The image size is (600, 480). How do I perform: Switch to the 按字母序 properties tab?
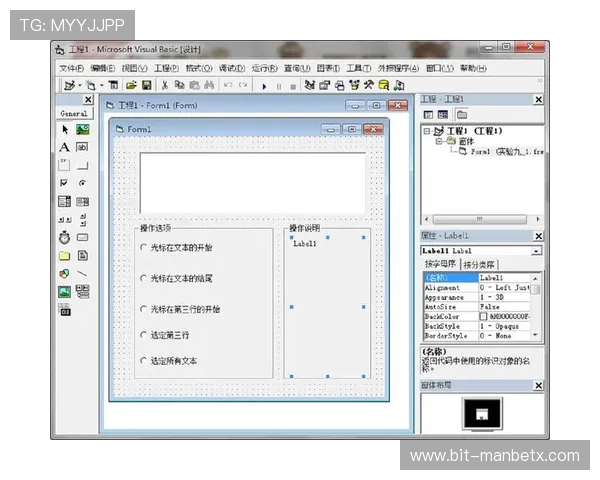[440, 264]
